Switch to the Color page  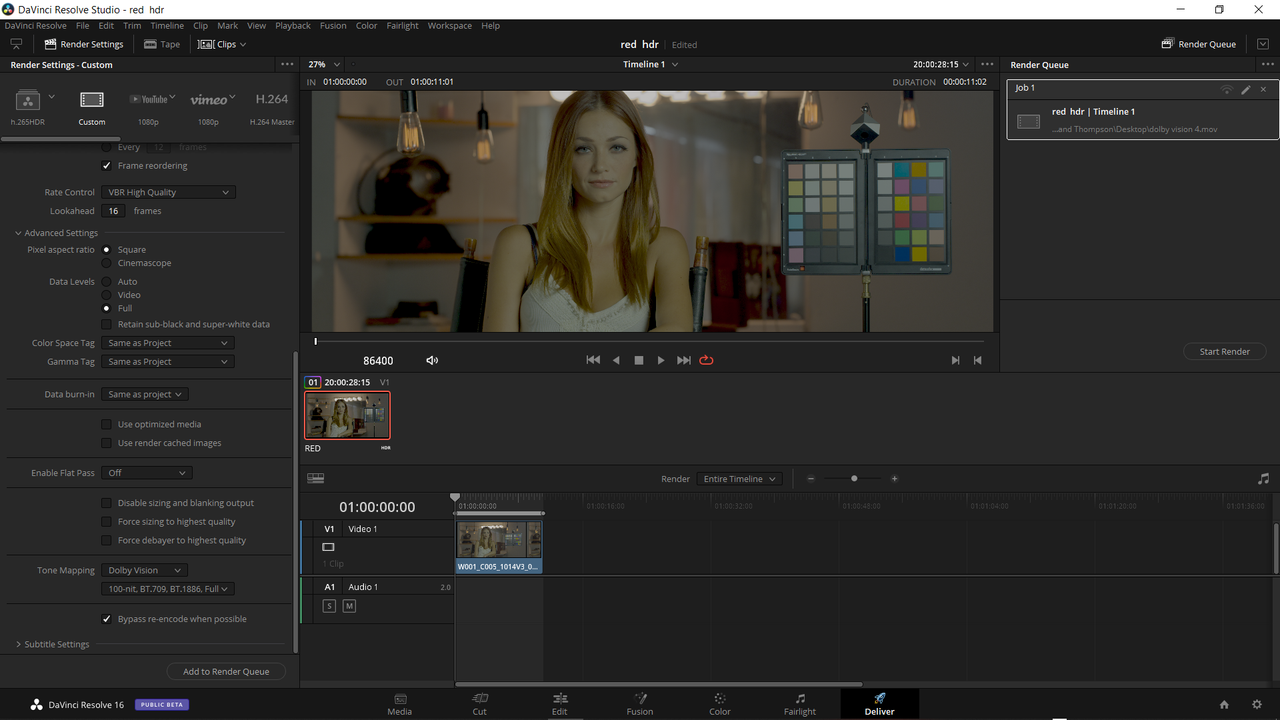720,704
